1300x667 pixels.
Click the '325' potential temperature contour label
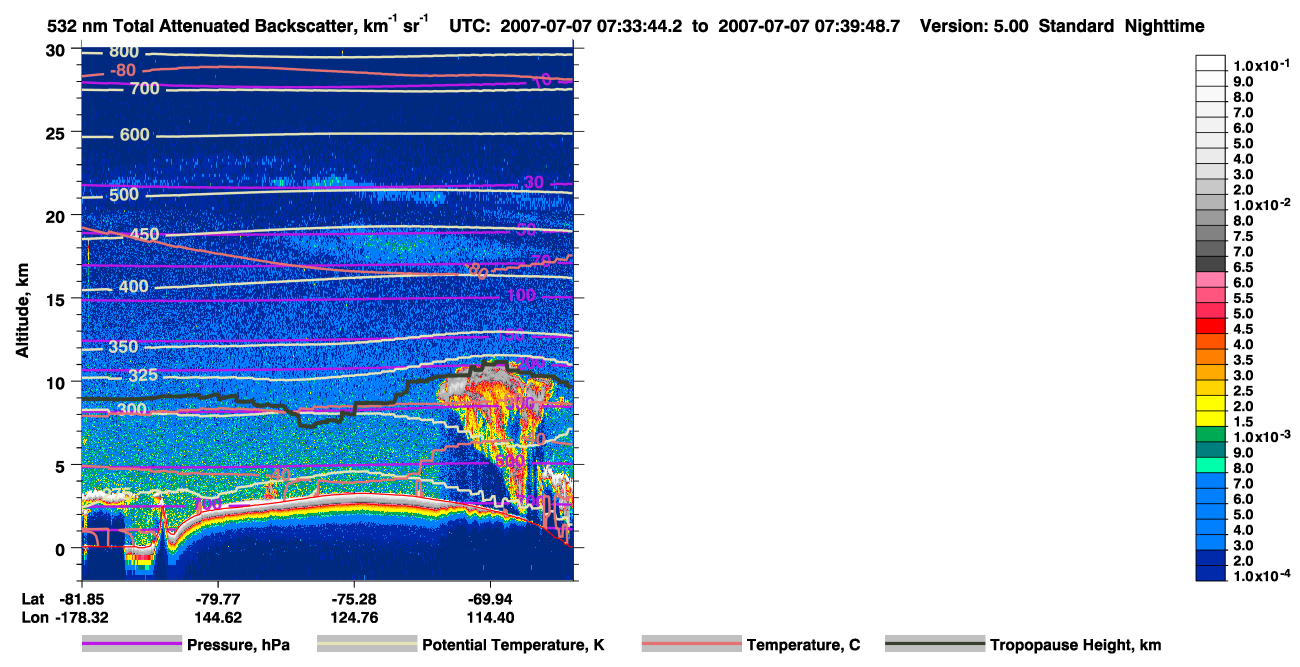pos(144,376)
